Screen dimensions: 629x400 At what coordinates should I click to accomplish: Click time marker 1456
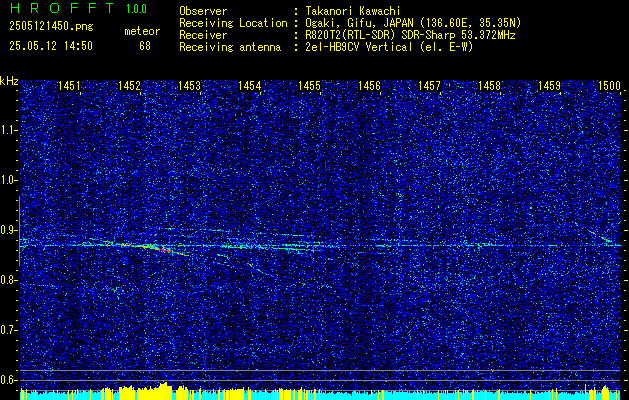(x=369, y=85)
